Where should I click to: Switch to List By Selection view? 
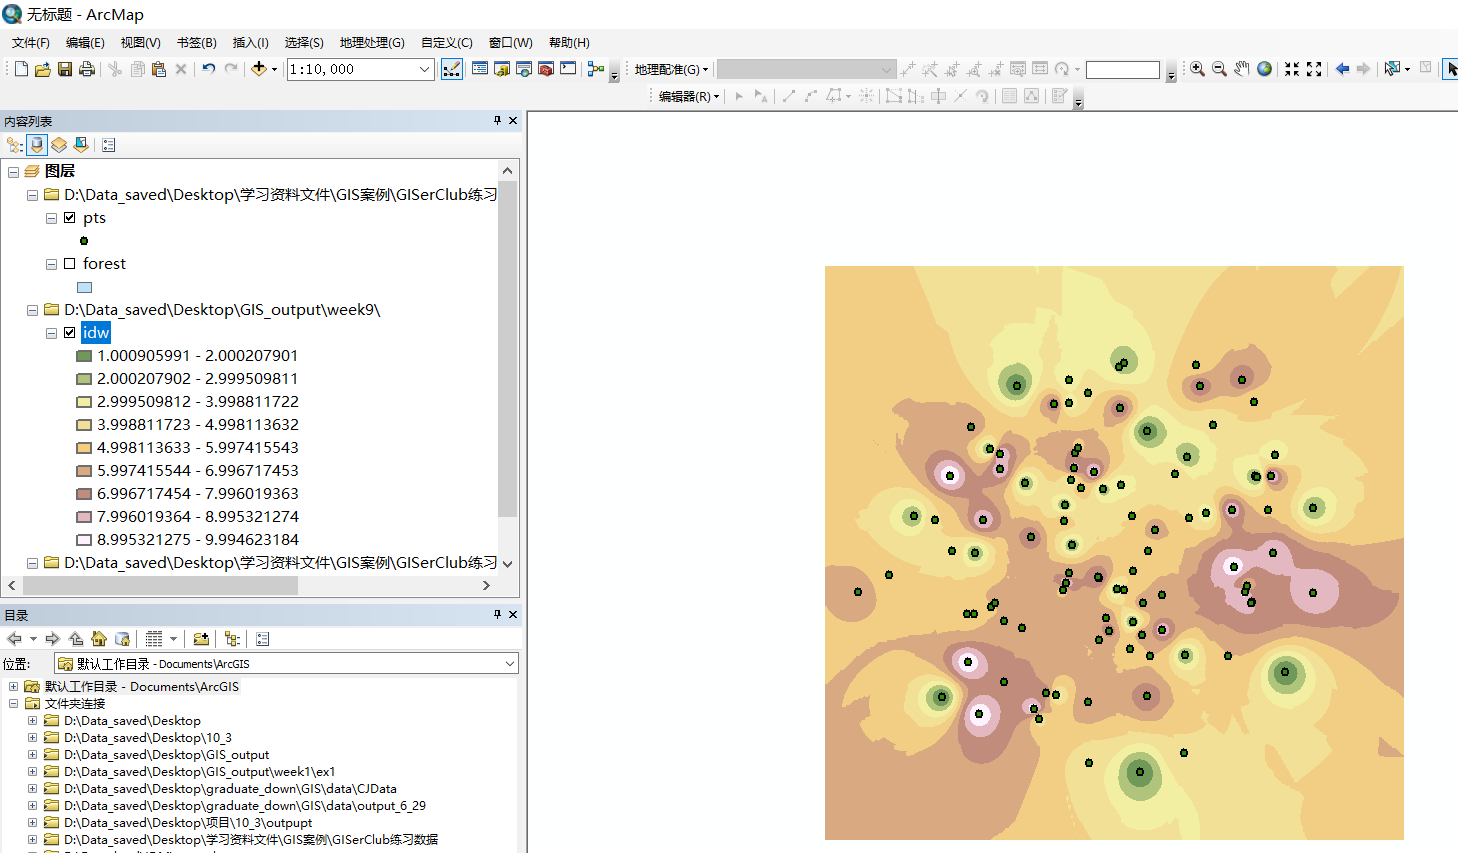pyautogui.click(x=81, y=145)
